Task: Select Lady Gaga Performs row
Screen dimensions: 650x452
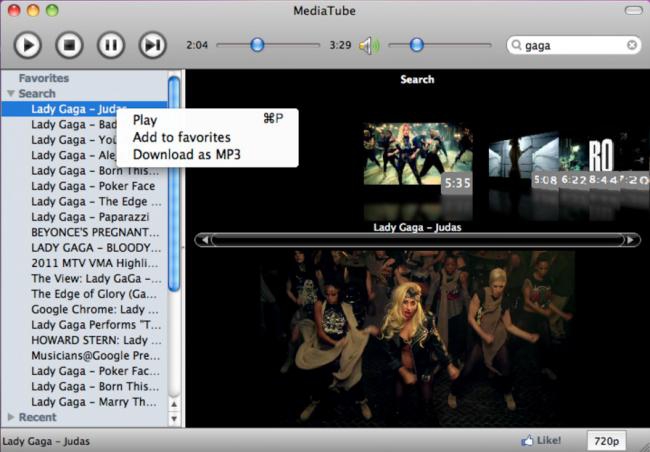Action: click(x=84, y=324)
